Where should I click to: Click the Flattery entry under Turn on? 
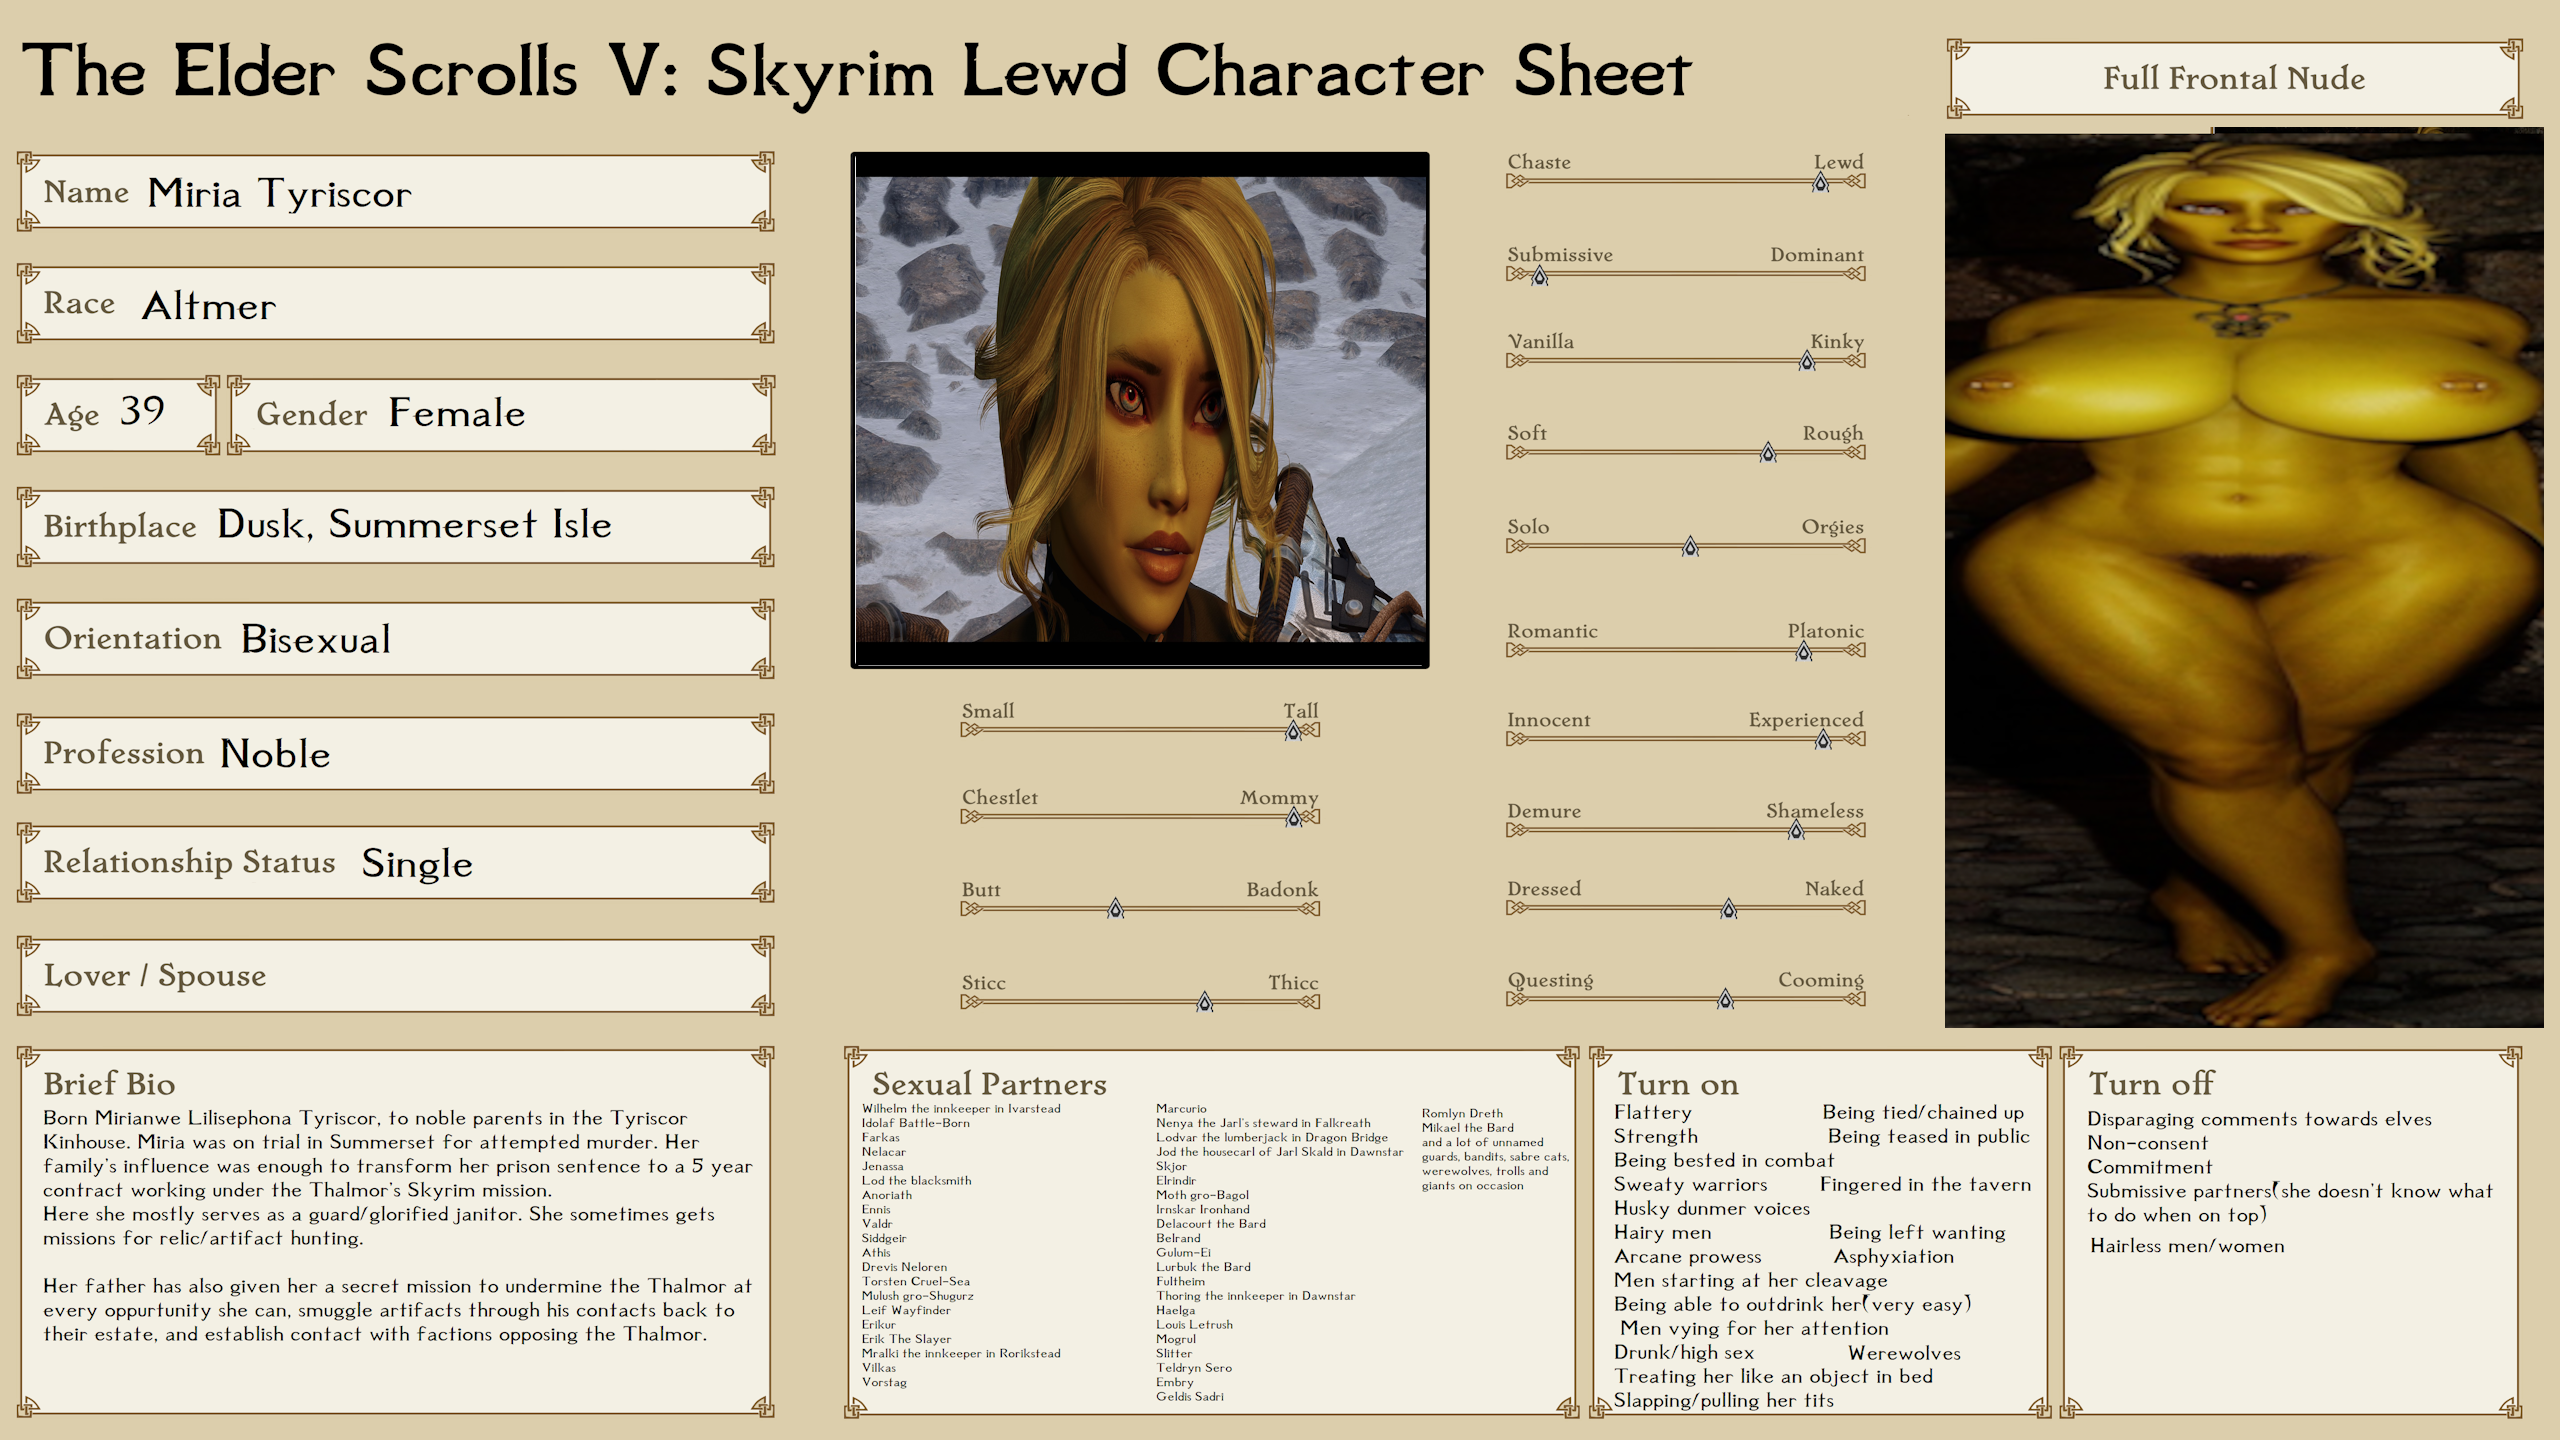pos(1653,1112)
